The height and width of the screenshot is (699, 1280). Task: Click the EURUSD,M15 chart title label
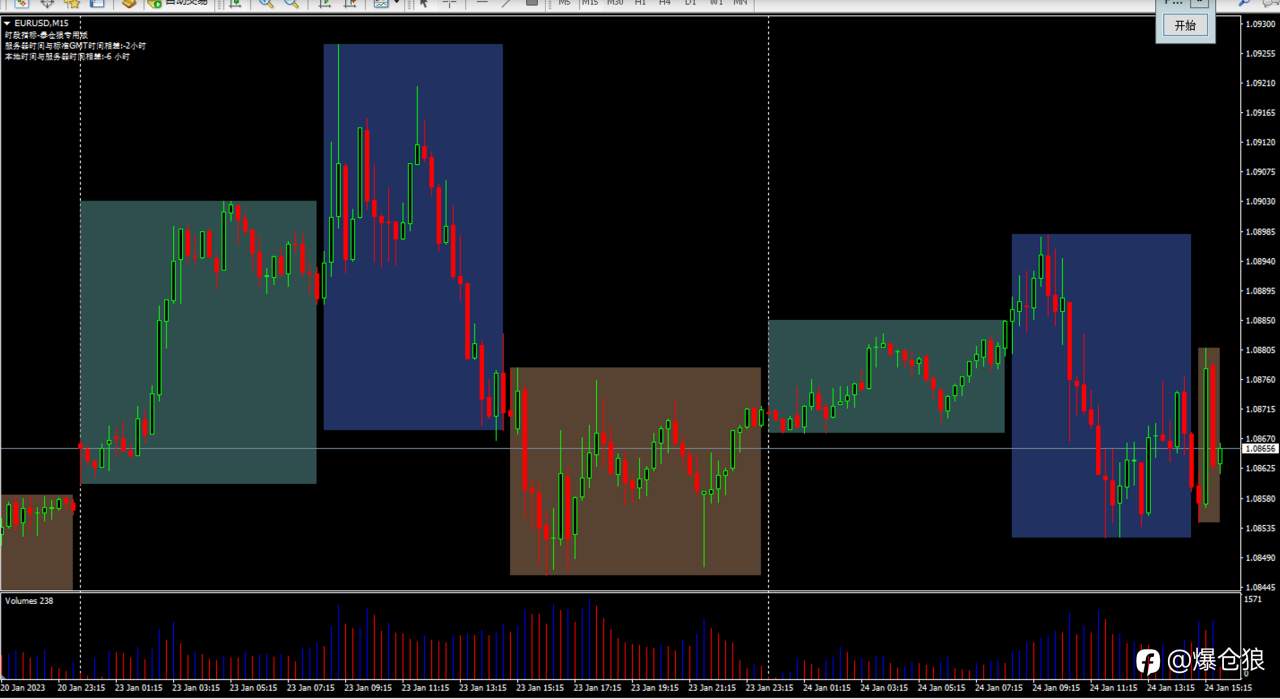tap(42, 23)
